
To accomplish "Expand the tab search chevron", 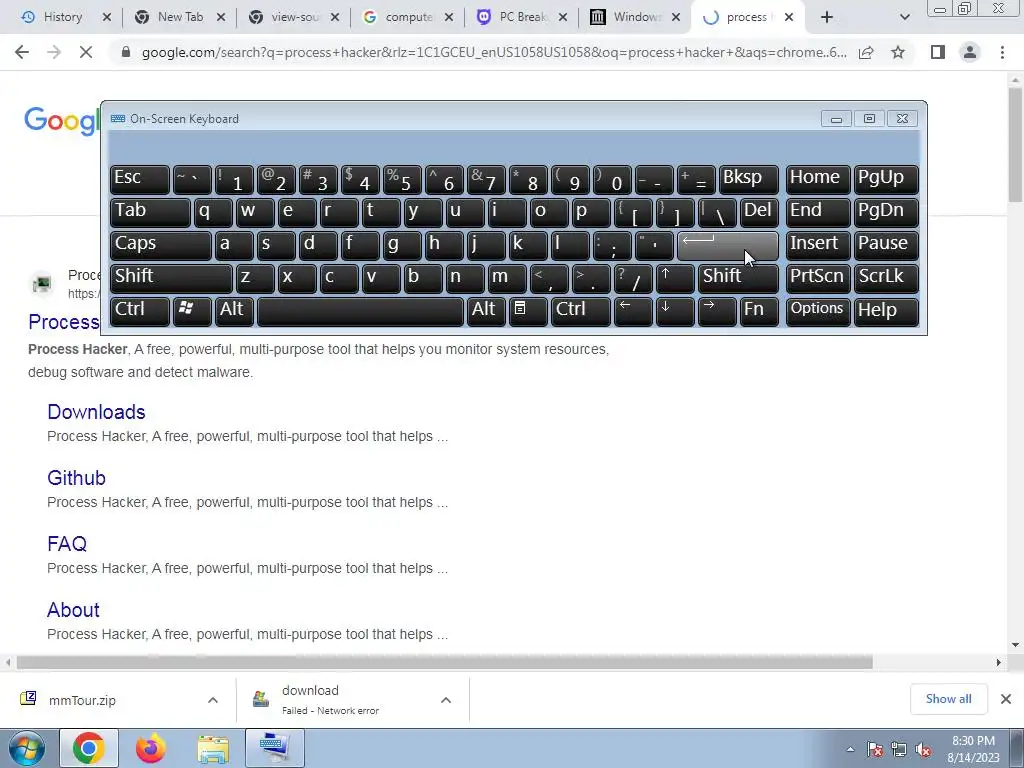I will [x=904, y=17].
